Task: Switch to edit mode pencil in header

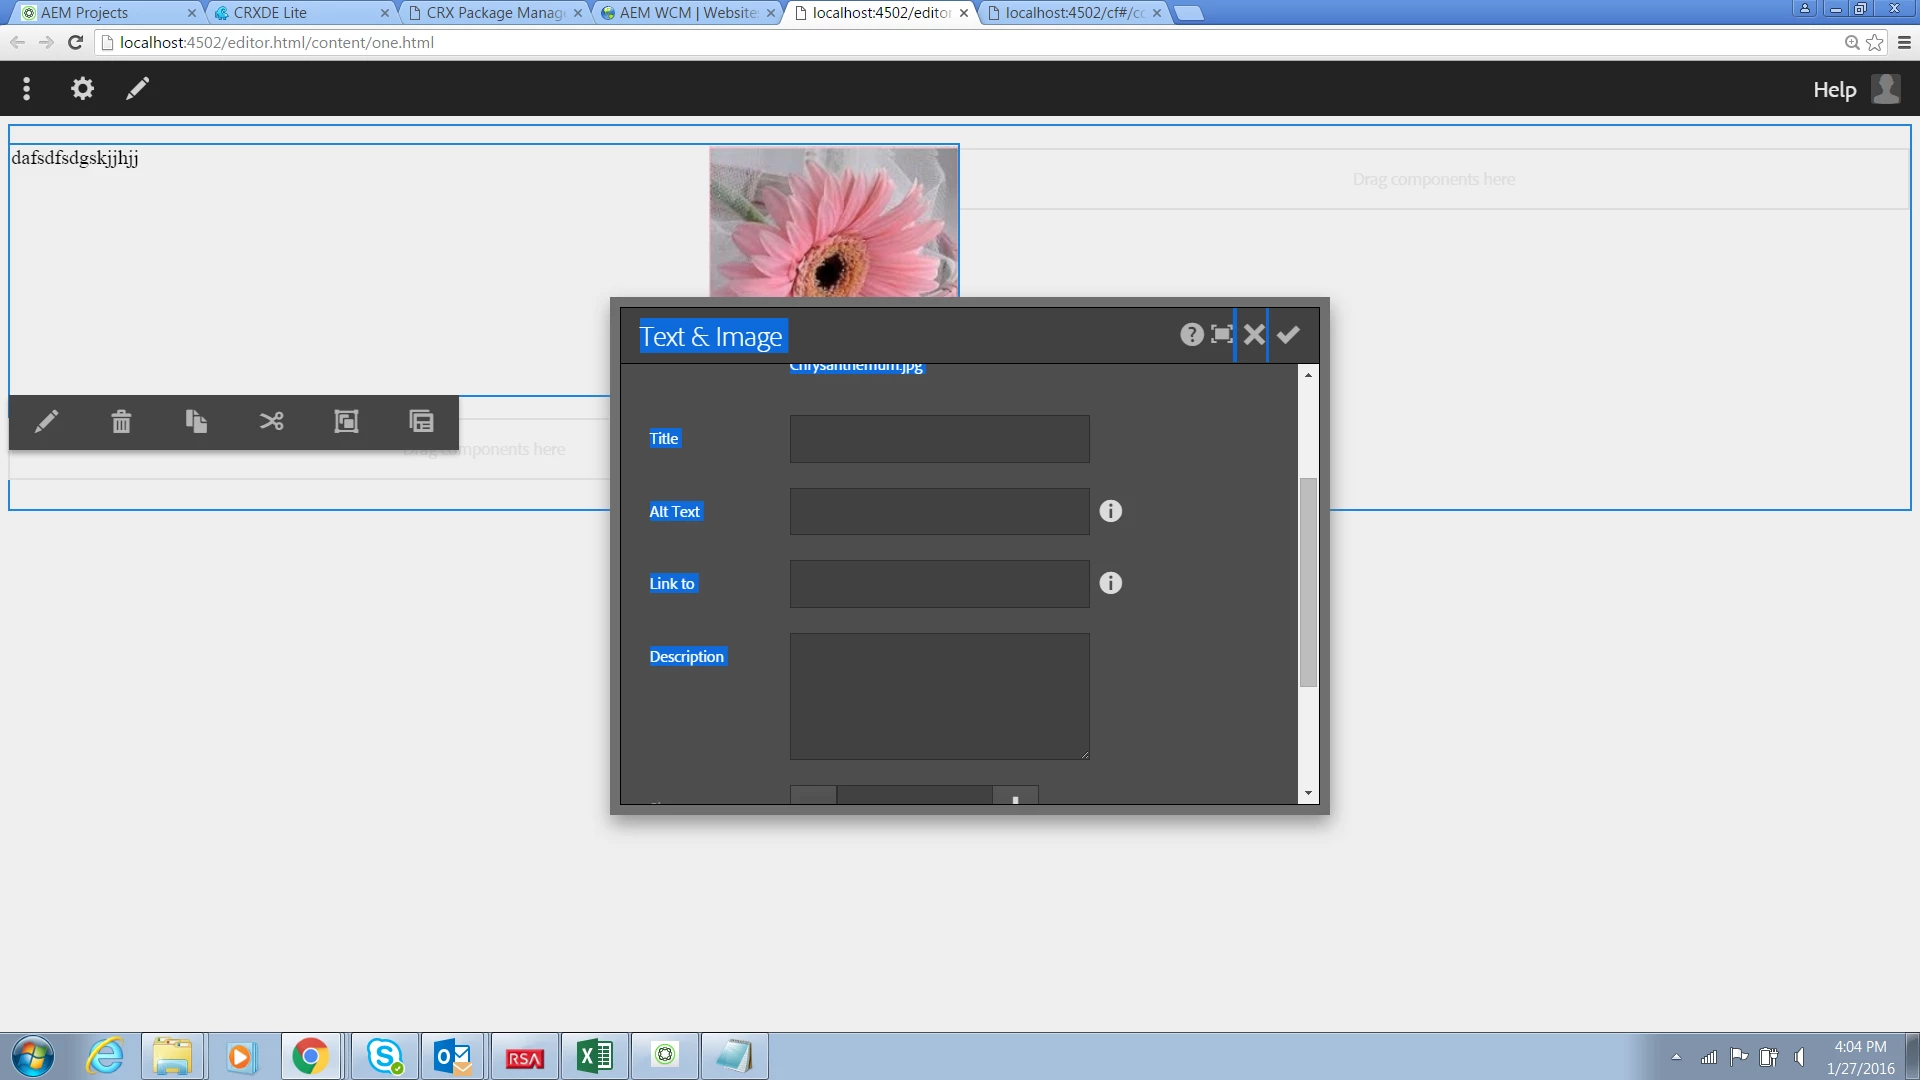Action: pos(137,89)
